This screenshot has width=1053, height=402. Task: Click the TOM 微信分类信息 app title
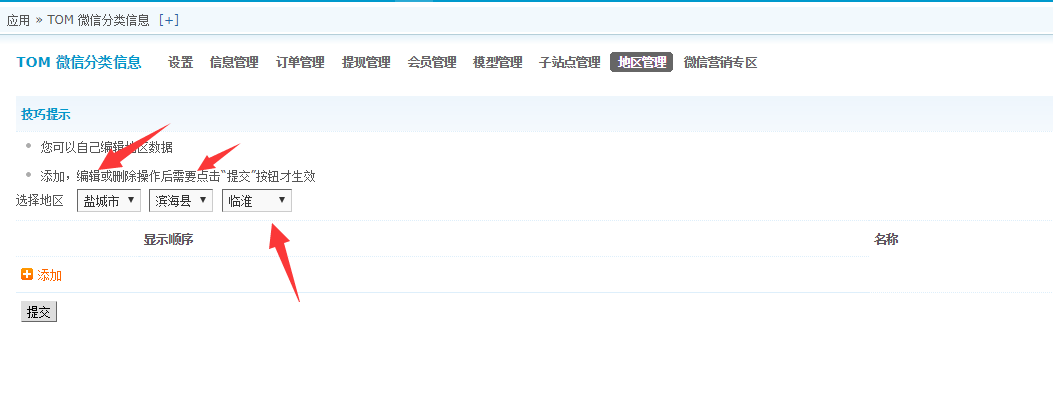79,62
